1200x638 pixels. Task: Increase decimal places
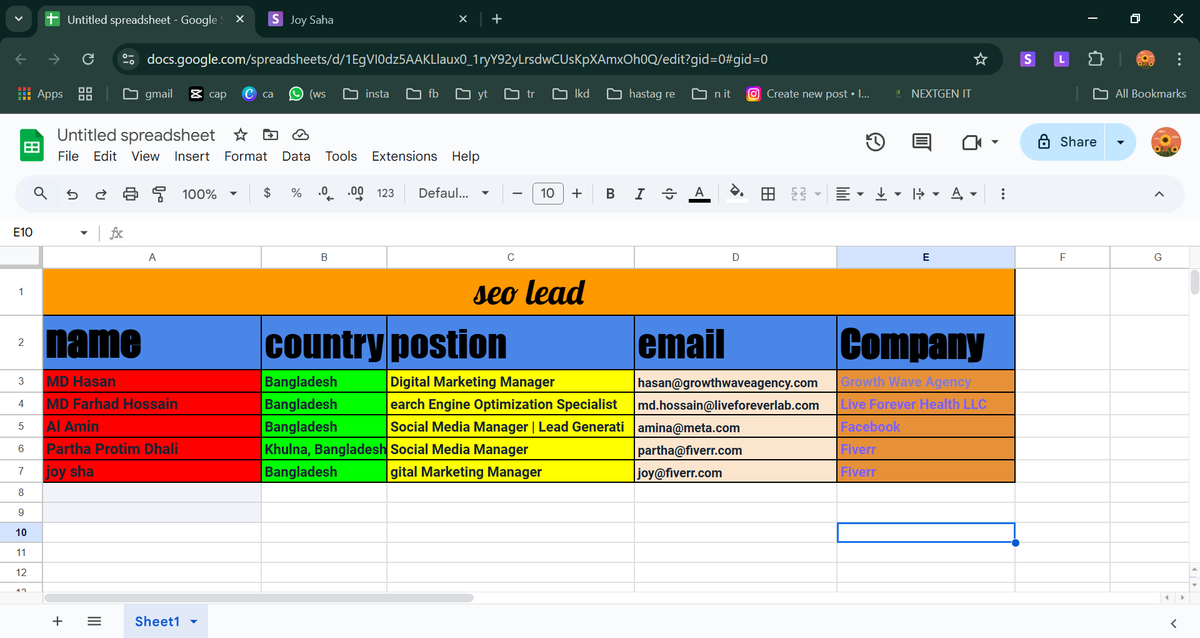coord(355,194)
